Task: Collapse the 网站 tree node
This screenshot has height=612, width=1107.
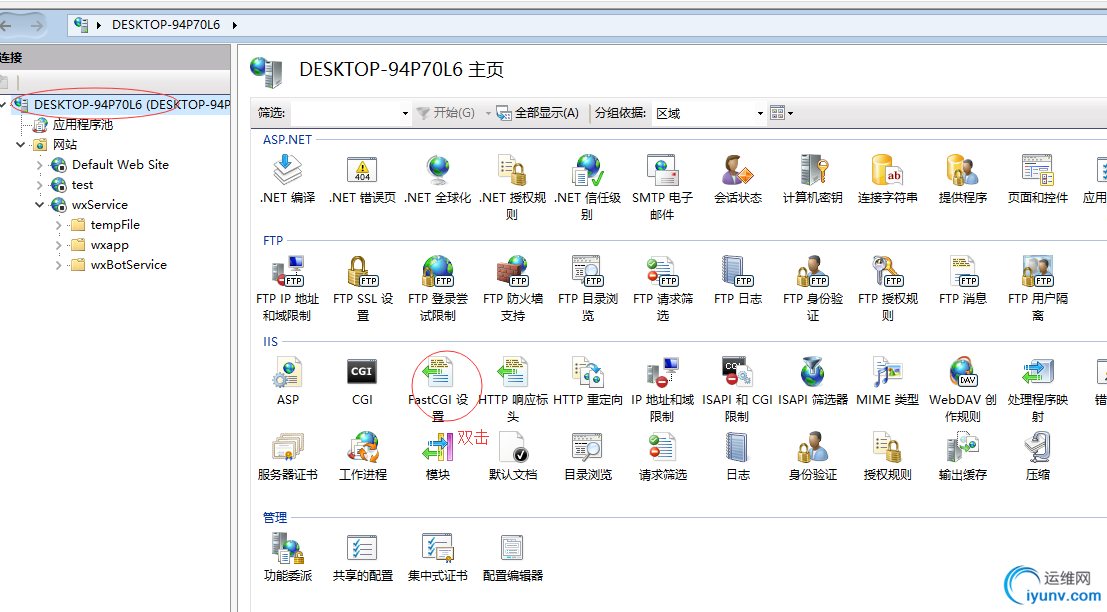Action: tap(20, 145)
